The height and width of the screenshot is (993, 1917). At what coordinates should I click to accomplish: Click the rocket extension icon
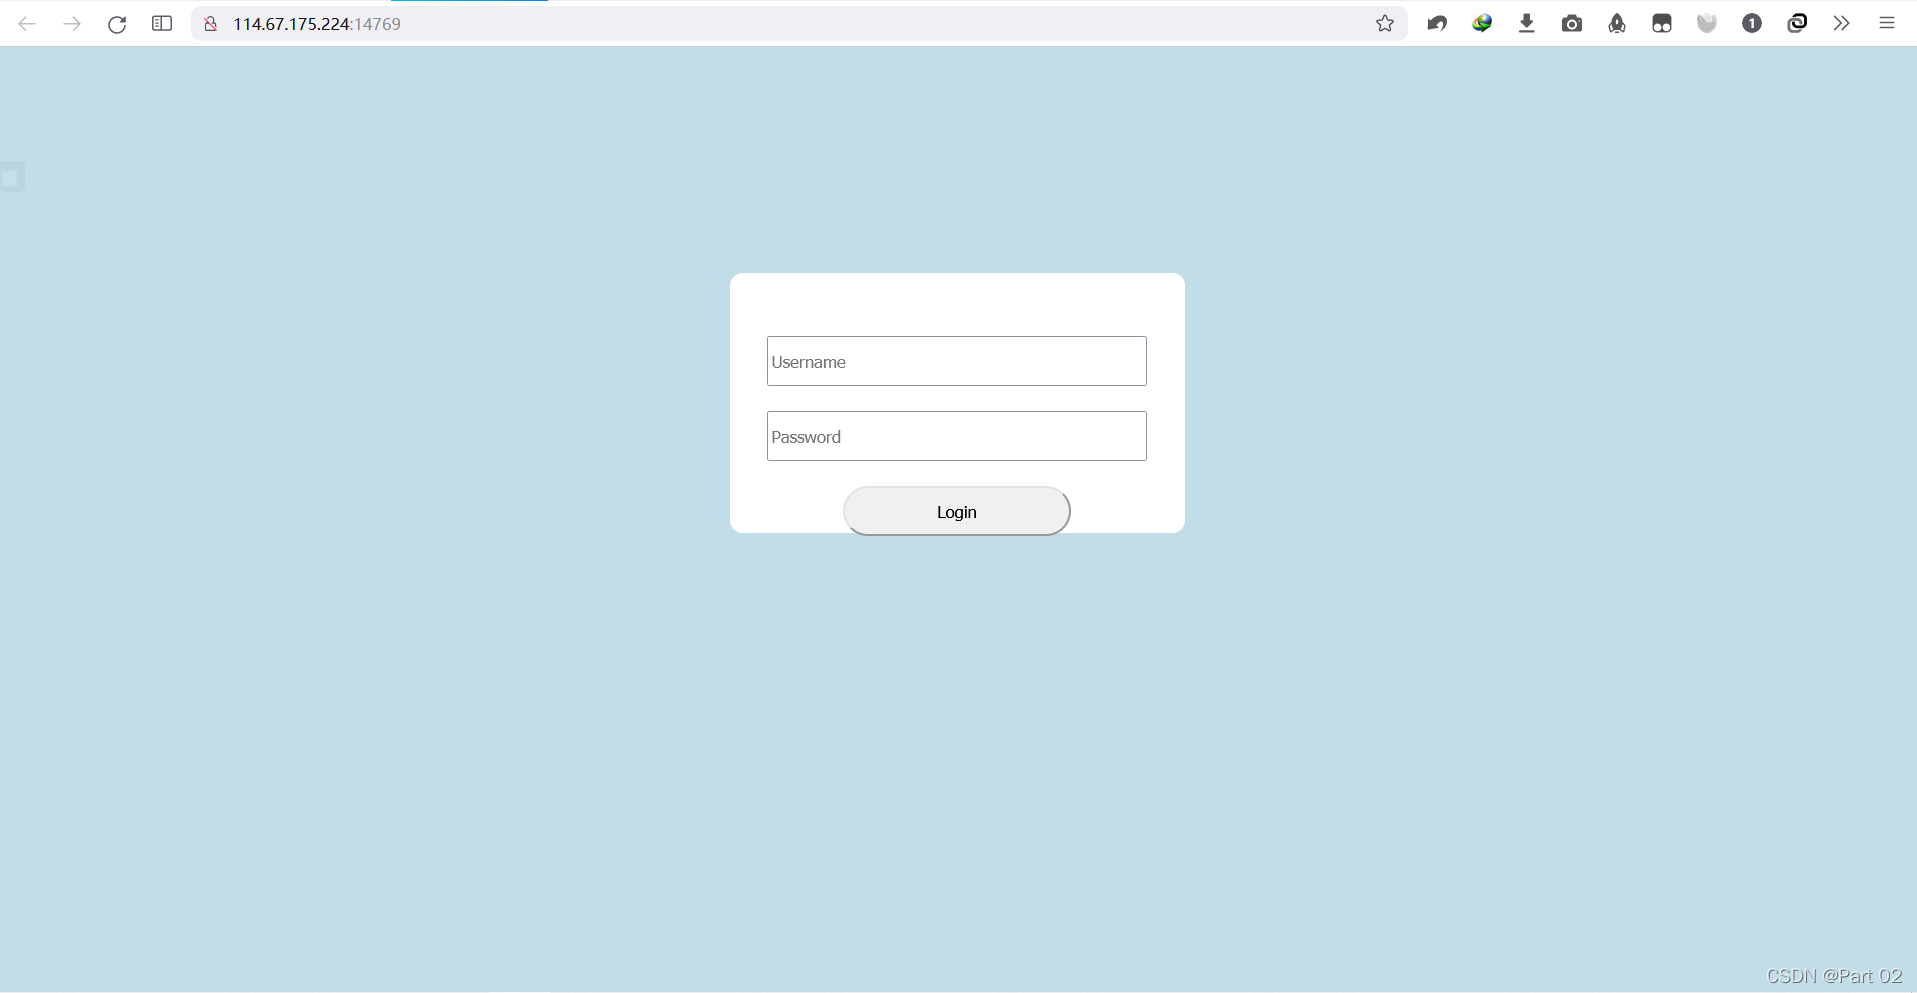click(1617, 23)
